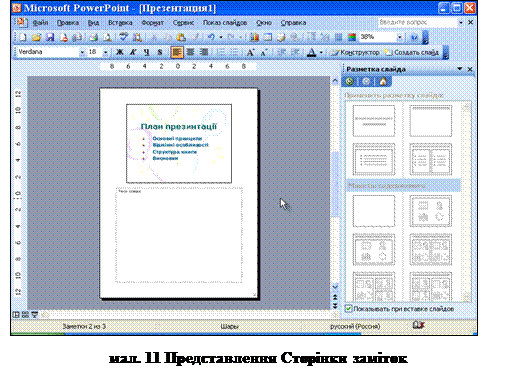The image size is (516, 370).
Task: Click the spelling status icon in status bar
Action: coord(418,325)
